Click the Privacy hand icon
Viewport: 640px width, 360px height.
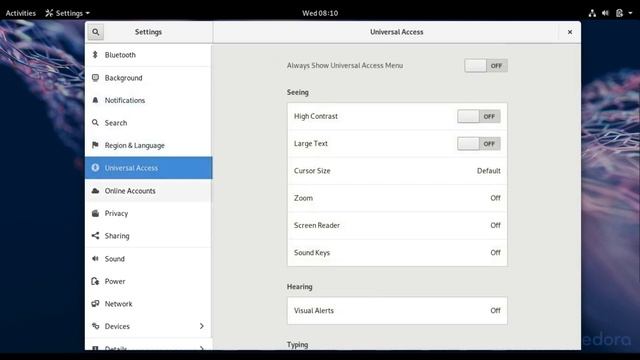95,213
